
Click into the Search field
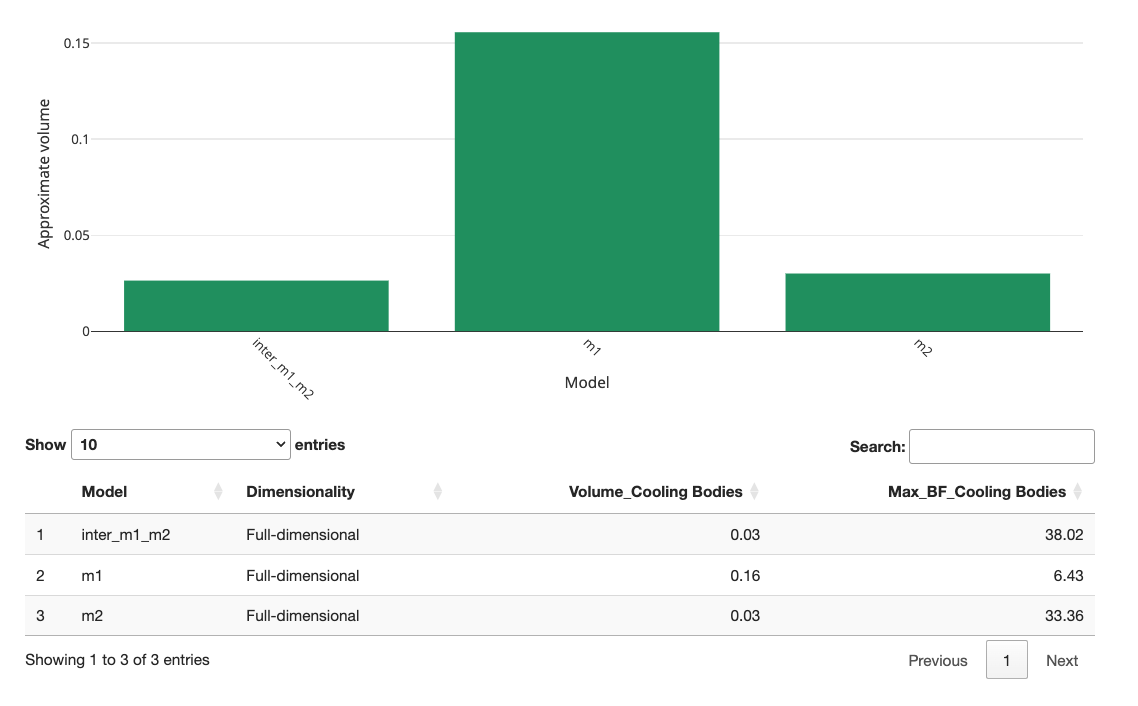click(x=1001, y=446)
